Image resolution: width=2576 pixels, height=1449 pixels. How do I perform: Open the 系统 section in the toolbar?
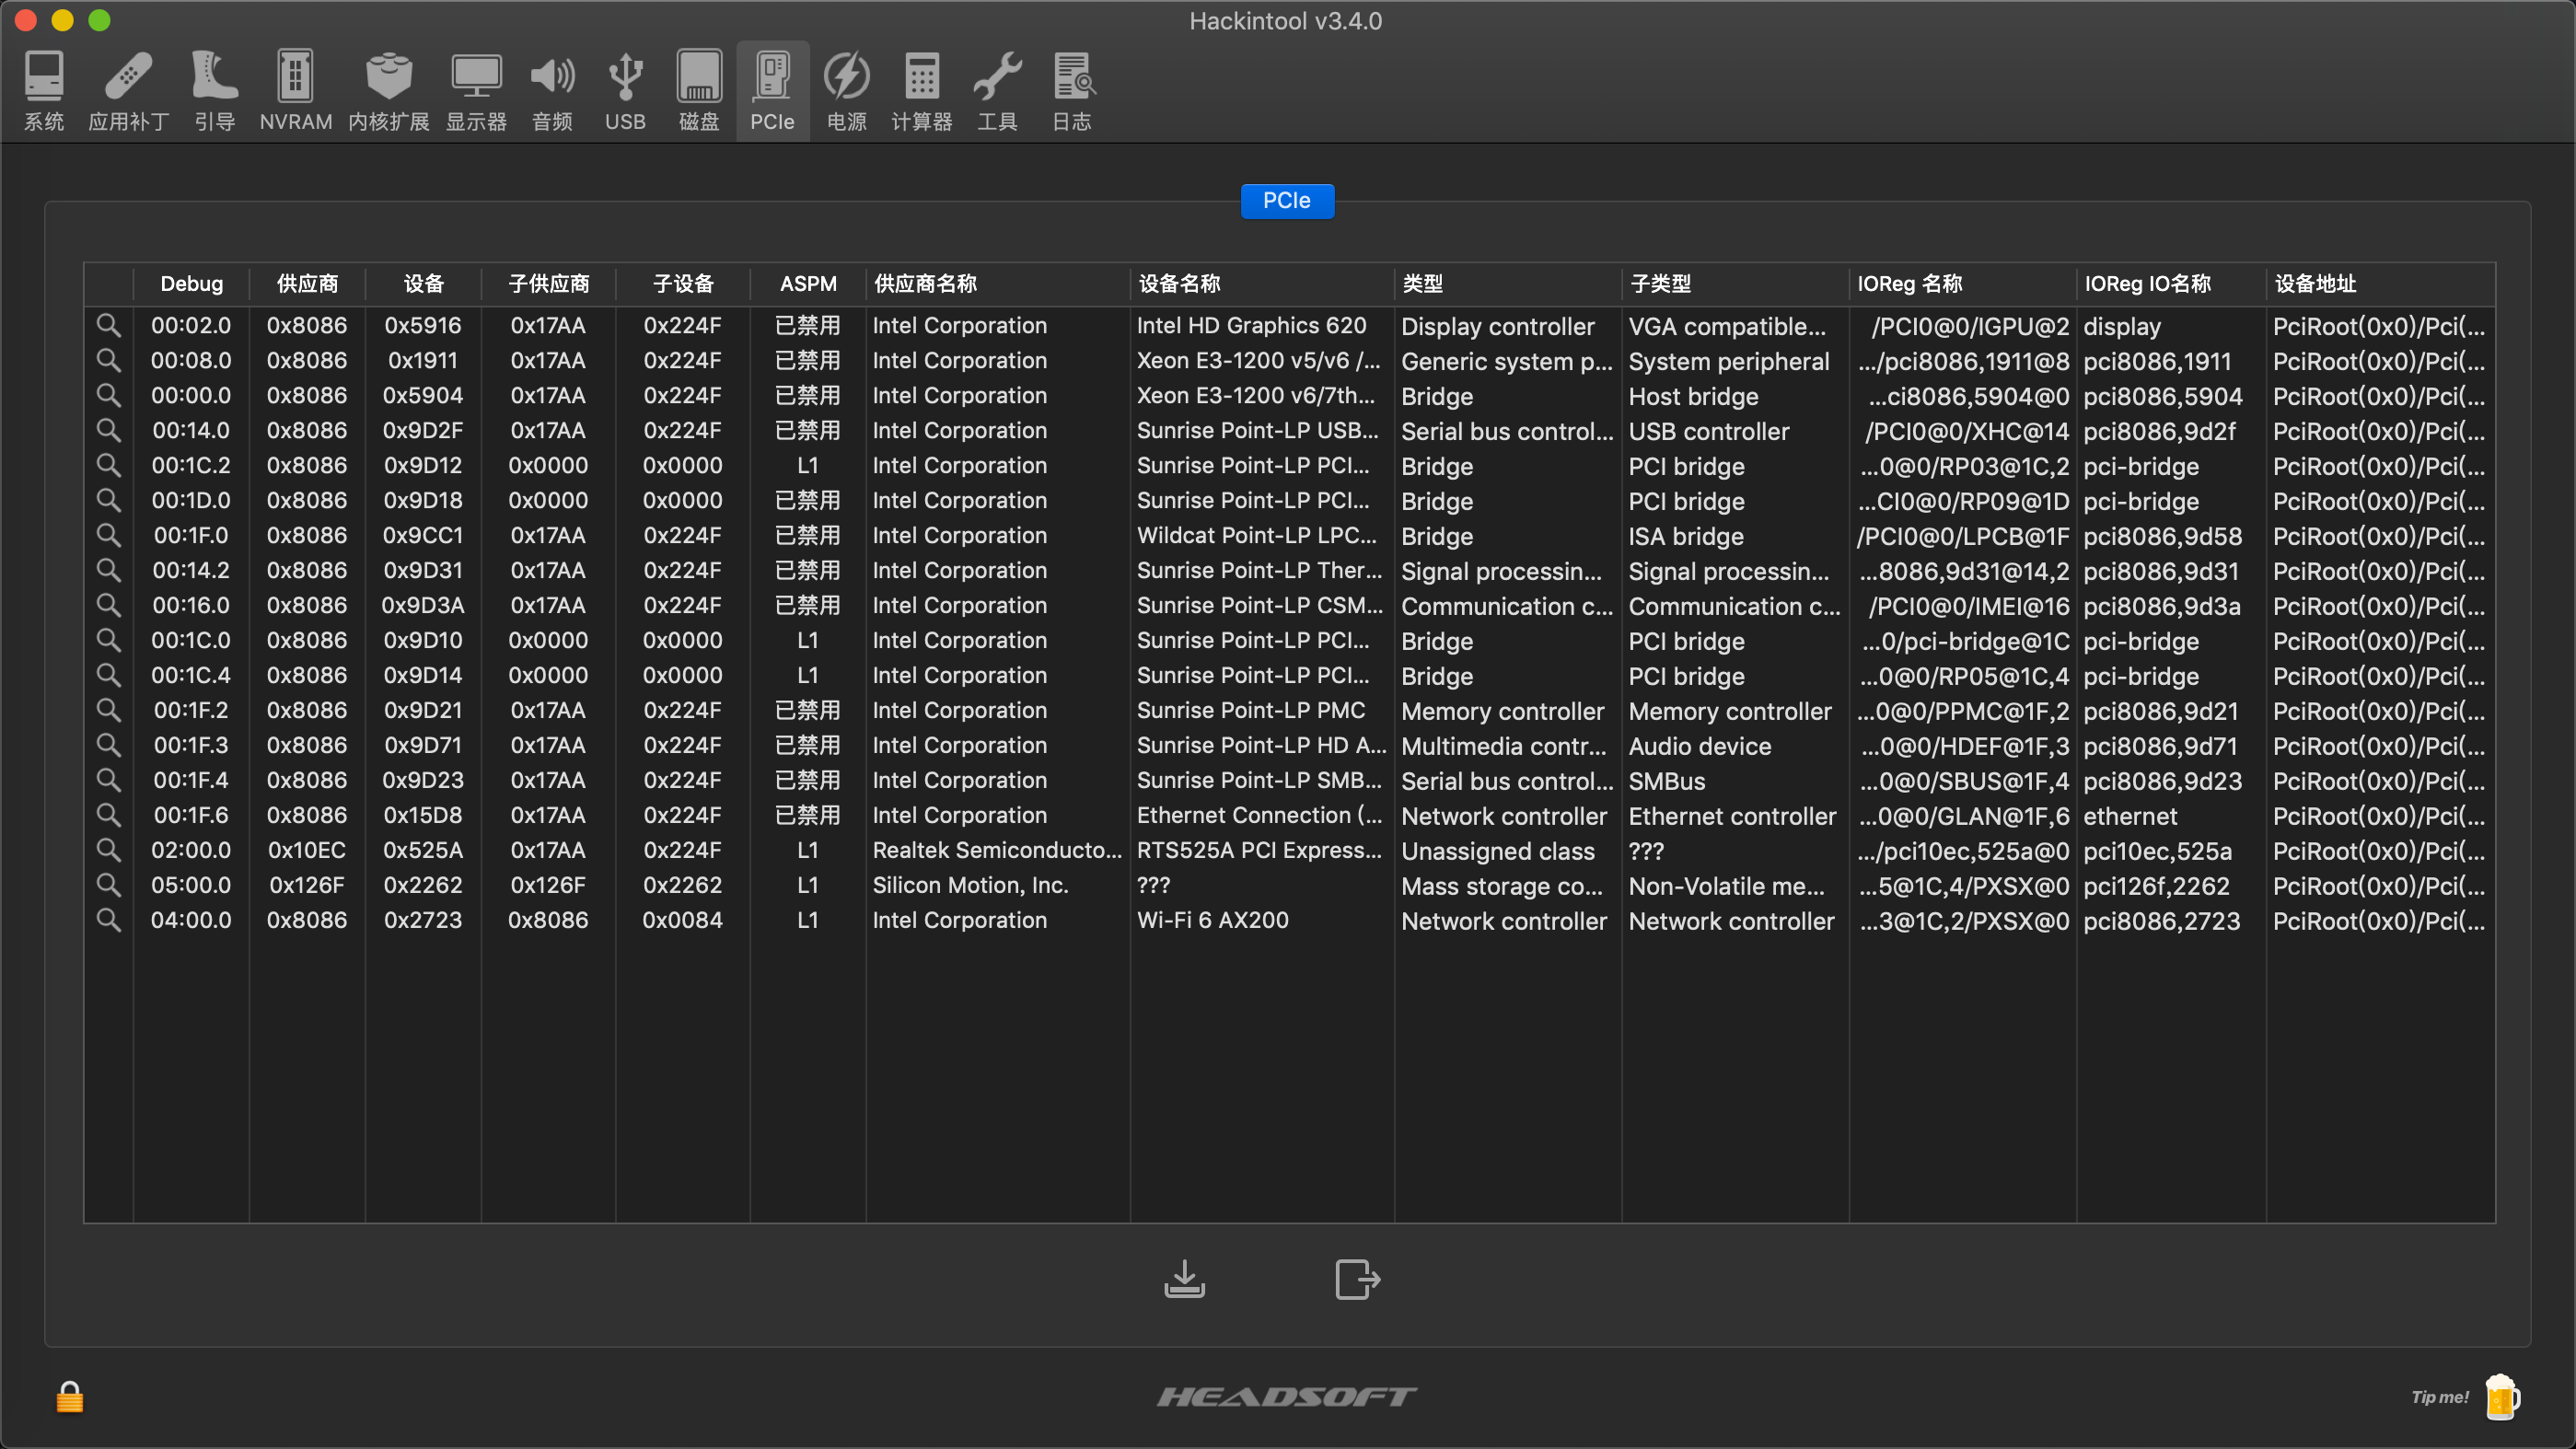pyautogui.click(x=43, y=90)
